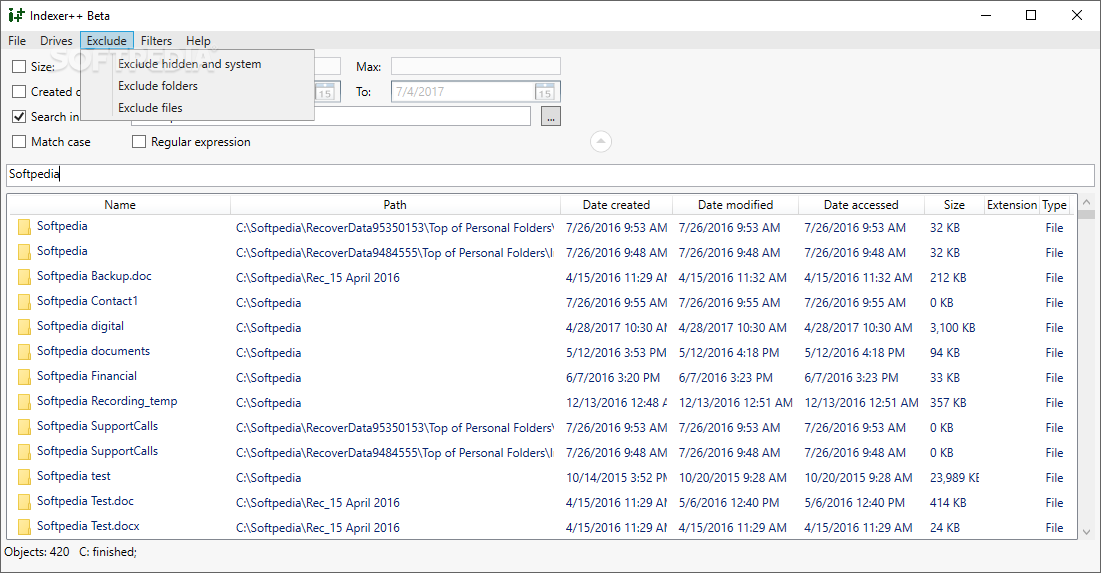Click the Softpedia search text box

click(x=550, y=174)
